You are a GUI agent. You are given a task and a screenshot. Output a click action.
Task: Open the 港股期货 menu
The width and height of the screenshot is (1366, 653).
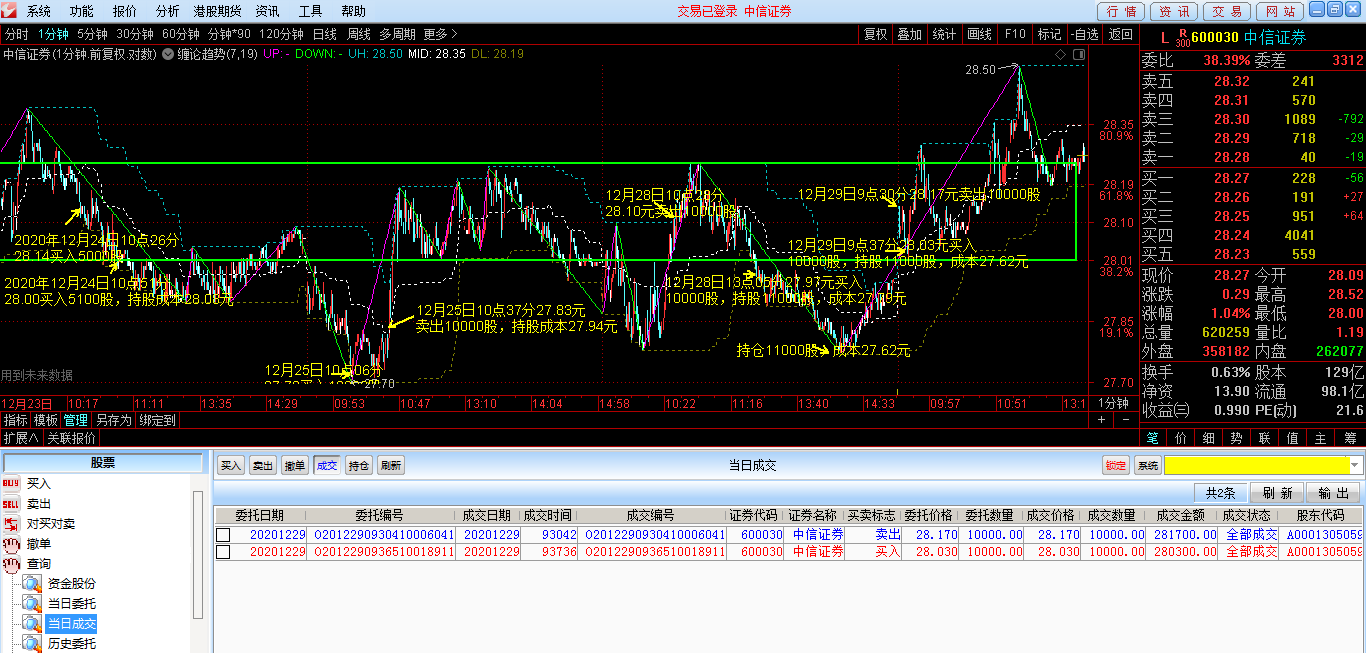[217, 11]
